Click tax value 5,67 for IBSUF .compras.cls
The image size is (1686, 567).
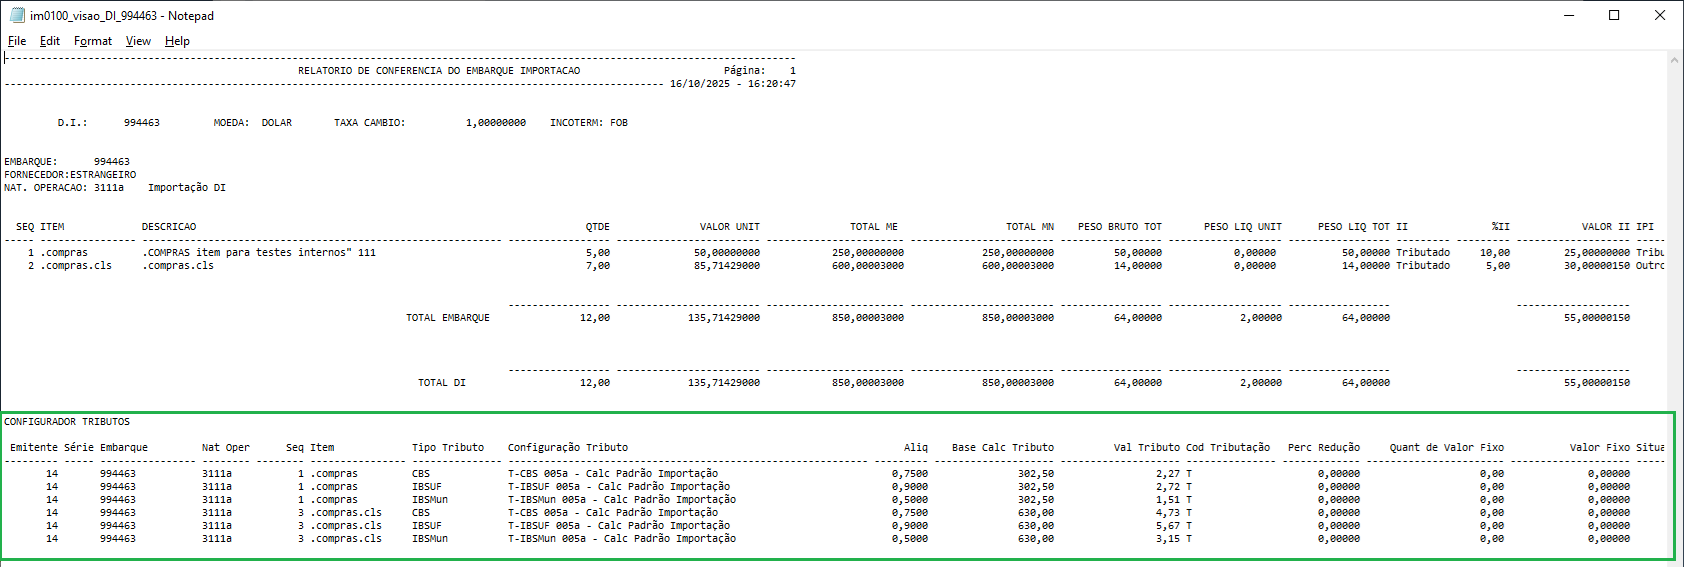click(1168, 526)
